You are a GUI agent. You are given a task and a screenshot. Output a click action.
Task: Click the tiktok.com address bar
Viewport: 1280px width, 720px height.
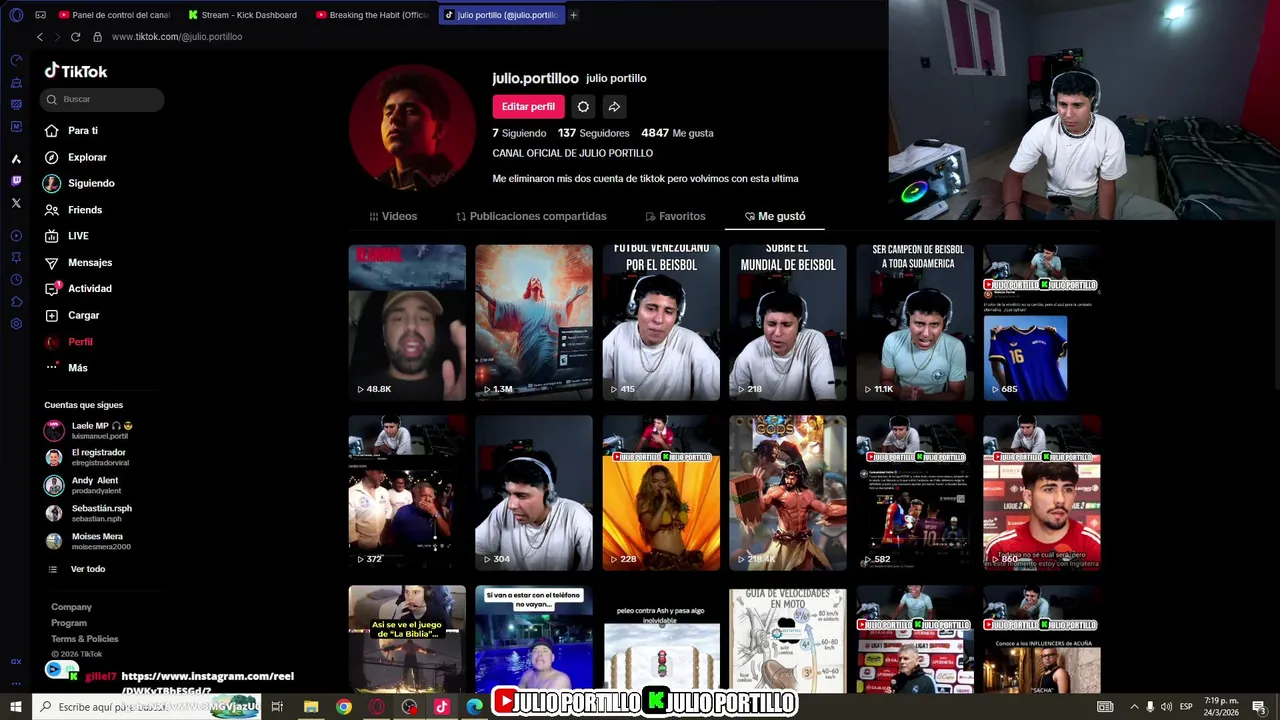[x=176, y=37]
